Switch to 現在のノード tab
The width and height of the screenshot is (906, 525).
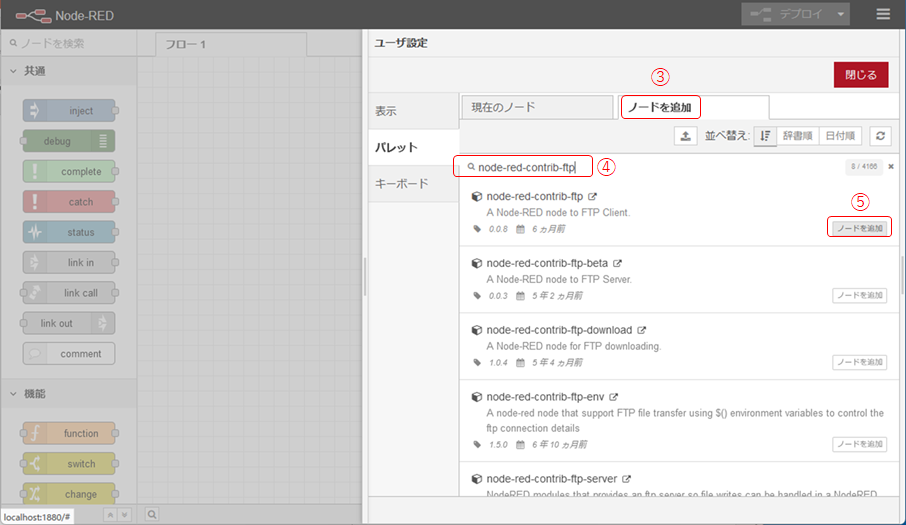[x=536, y=107]
